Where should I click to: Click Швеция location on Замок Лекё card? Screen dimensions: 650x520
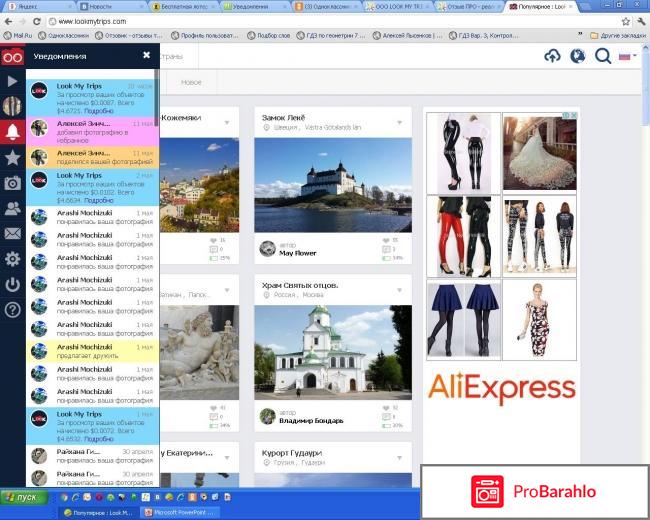click(285, 127)
